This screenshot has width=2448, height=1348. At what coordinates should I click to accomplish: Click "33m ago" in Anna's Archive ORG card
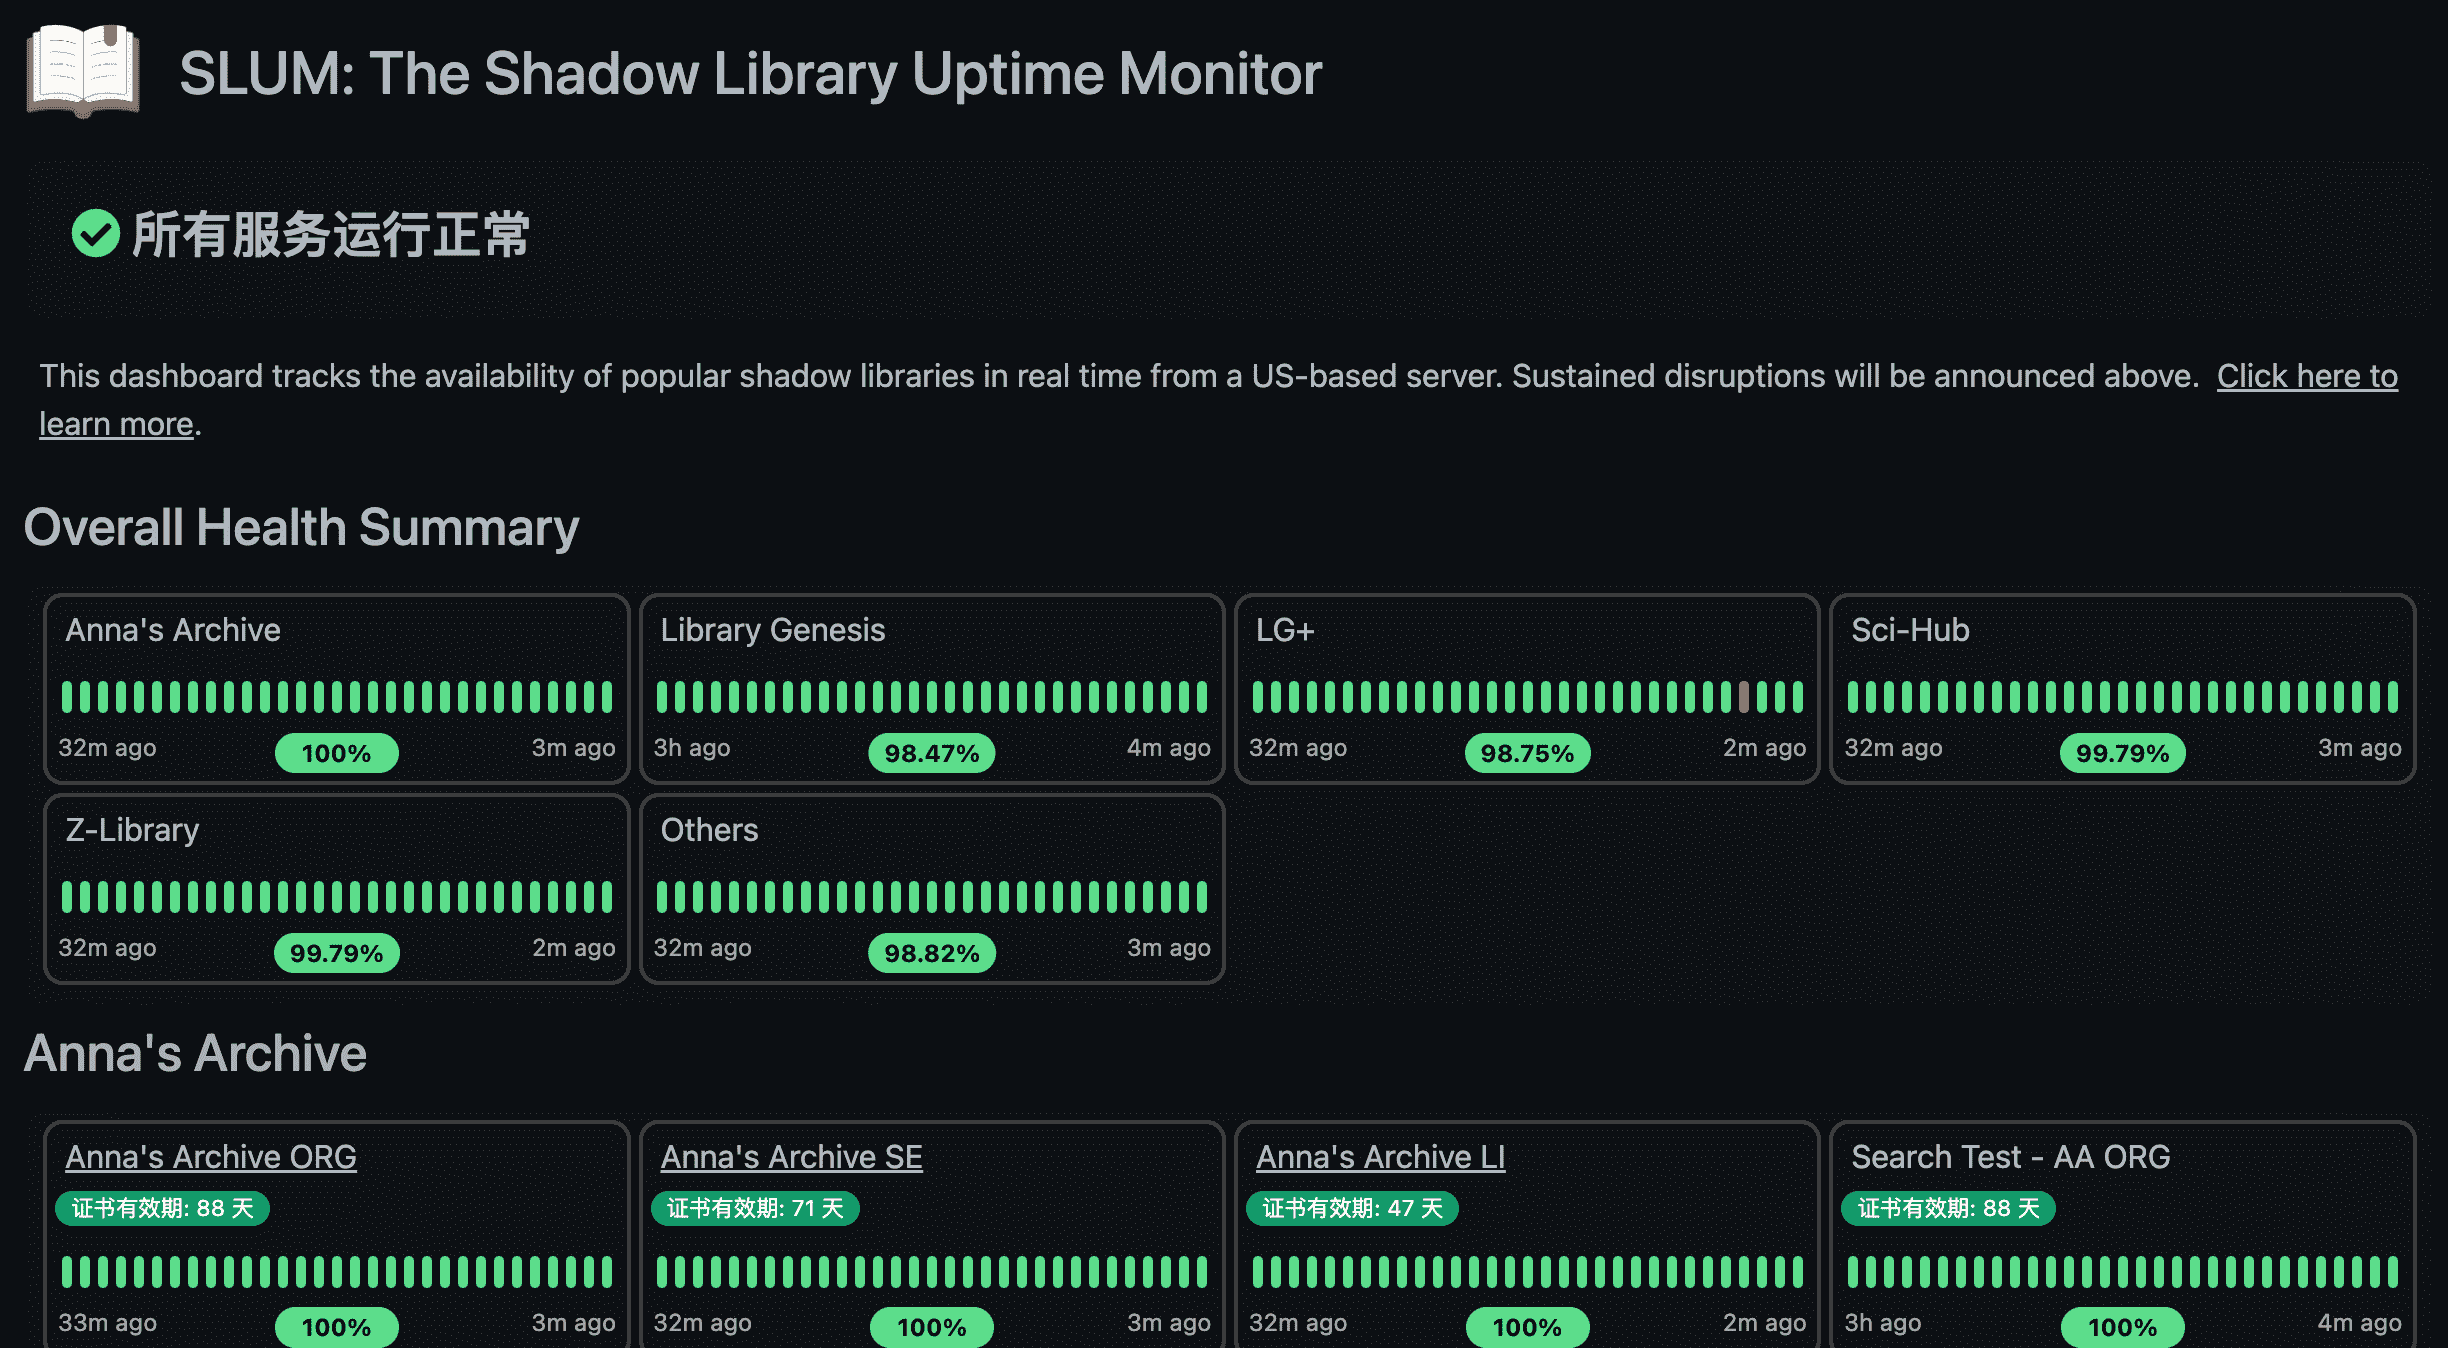[107, 1322]
